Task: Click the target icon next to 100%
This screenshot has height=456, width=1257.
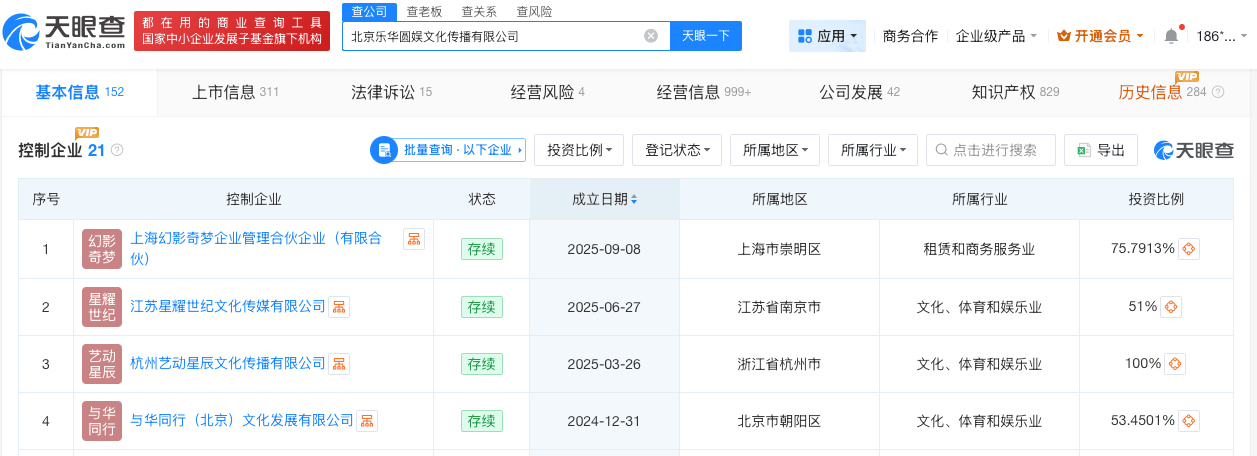Action: point(1175,364)
